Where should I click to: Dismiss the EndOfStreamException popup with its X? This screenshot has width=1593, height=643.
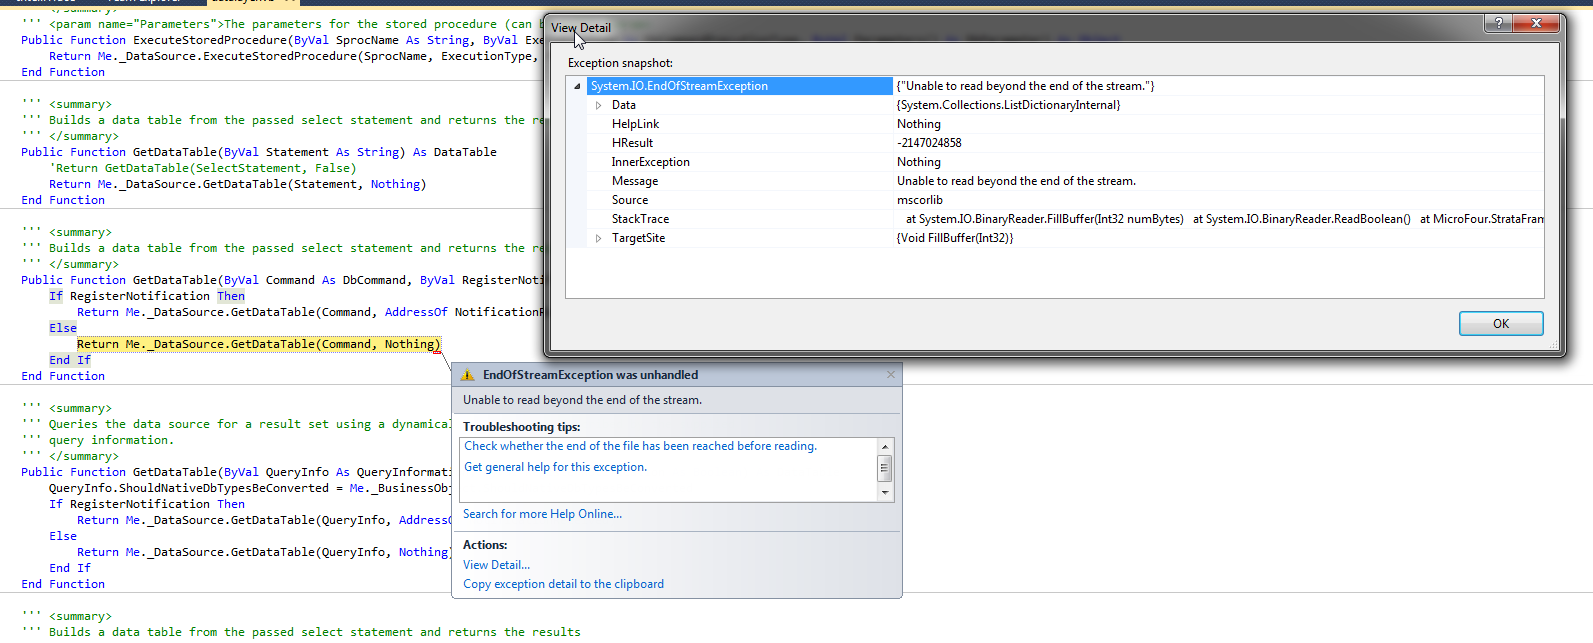pos(891,375)
